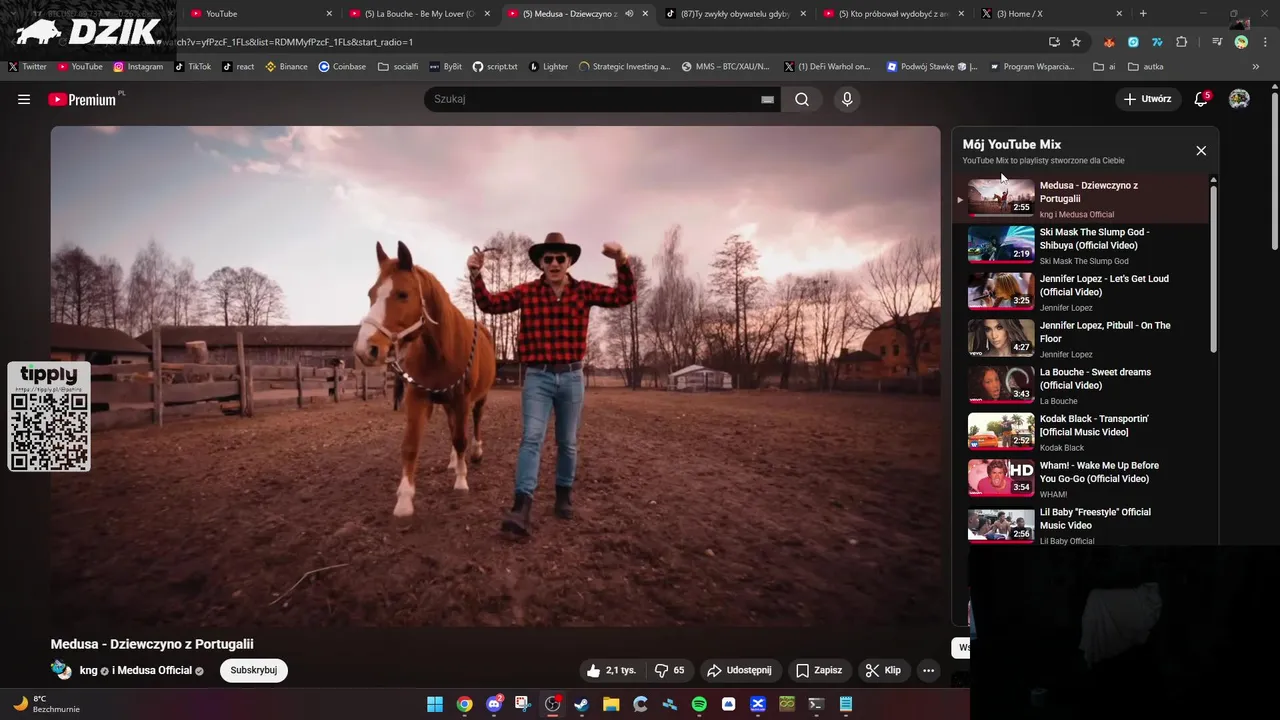The height and width of the screenshot is (720, 1280).
Task: Start voice search with the microphone icon
Action: click(x=847, y=99)
